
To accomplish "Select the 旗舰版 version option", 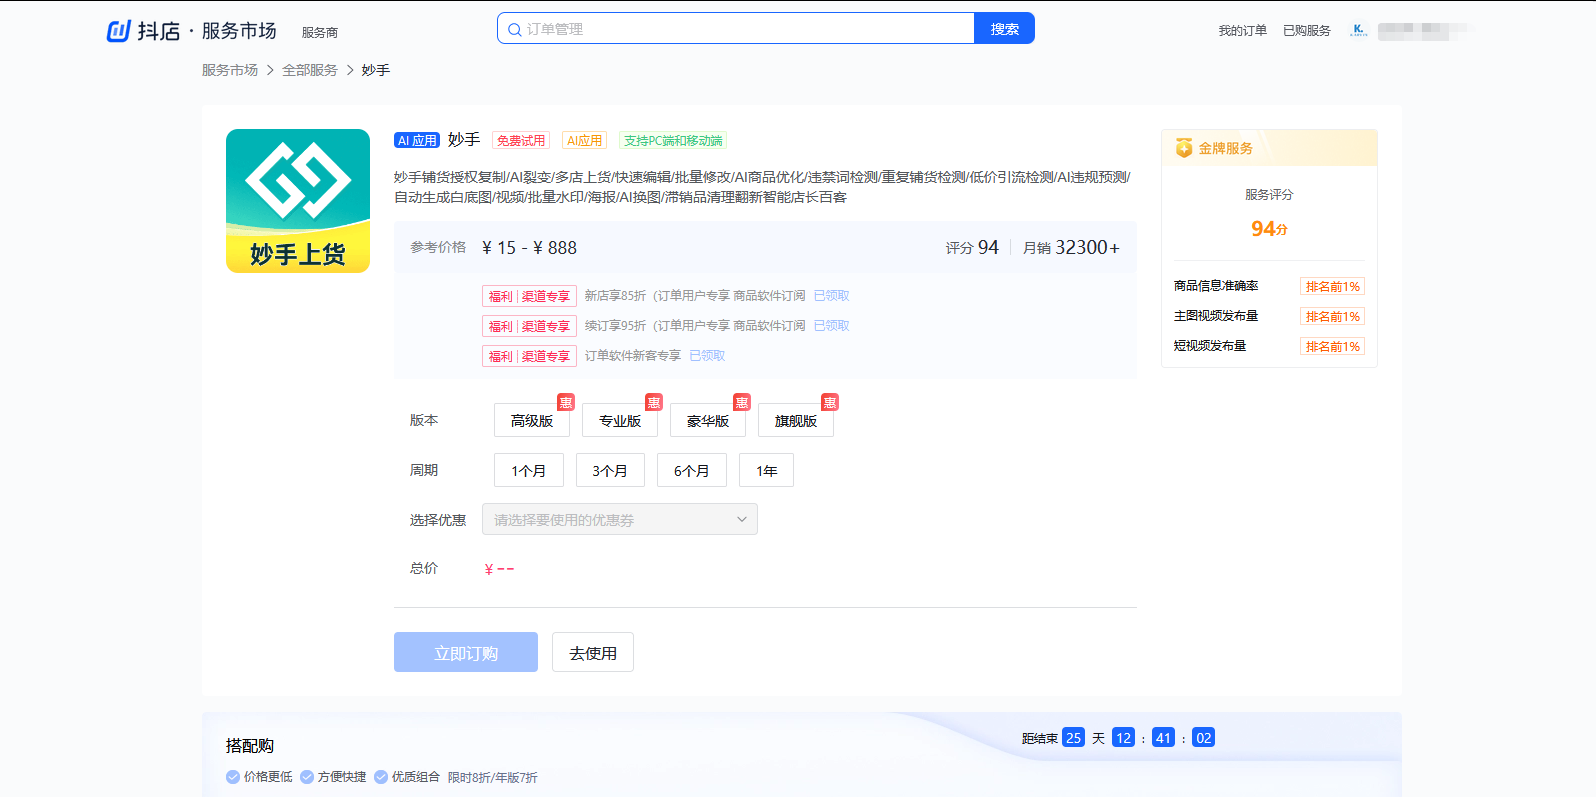I will [796, 420].
